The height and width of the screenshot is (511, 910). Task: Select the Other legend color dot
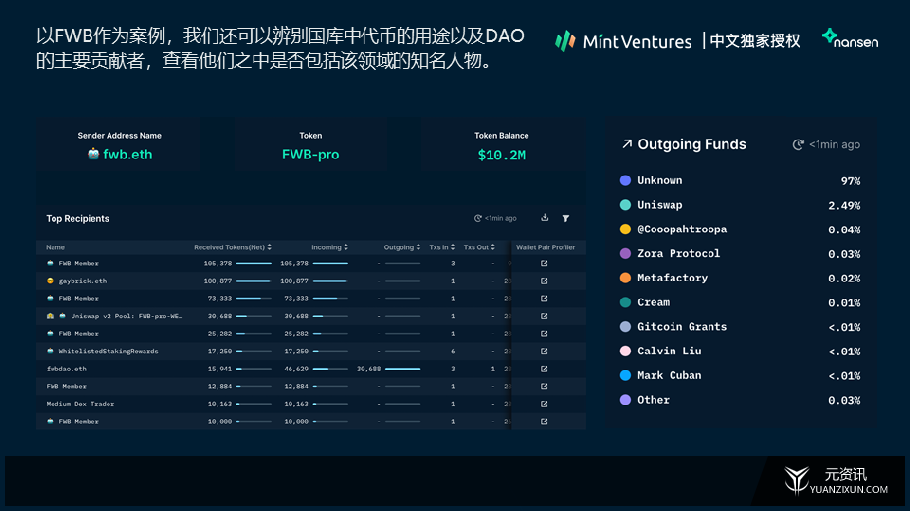coord(625,400)
